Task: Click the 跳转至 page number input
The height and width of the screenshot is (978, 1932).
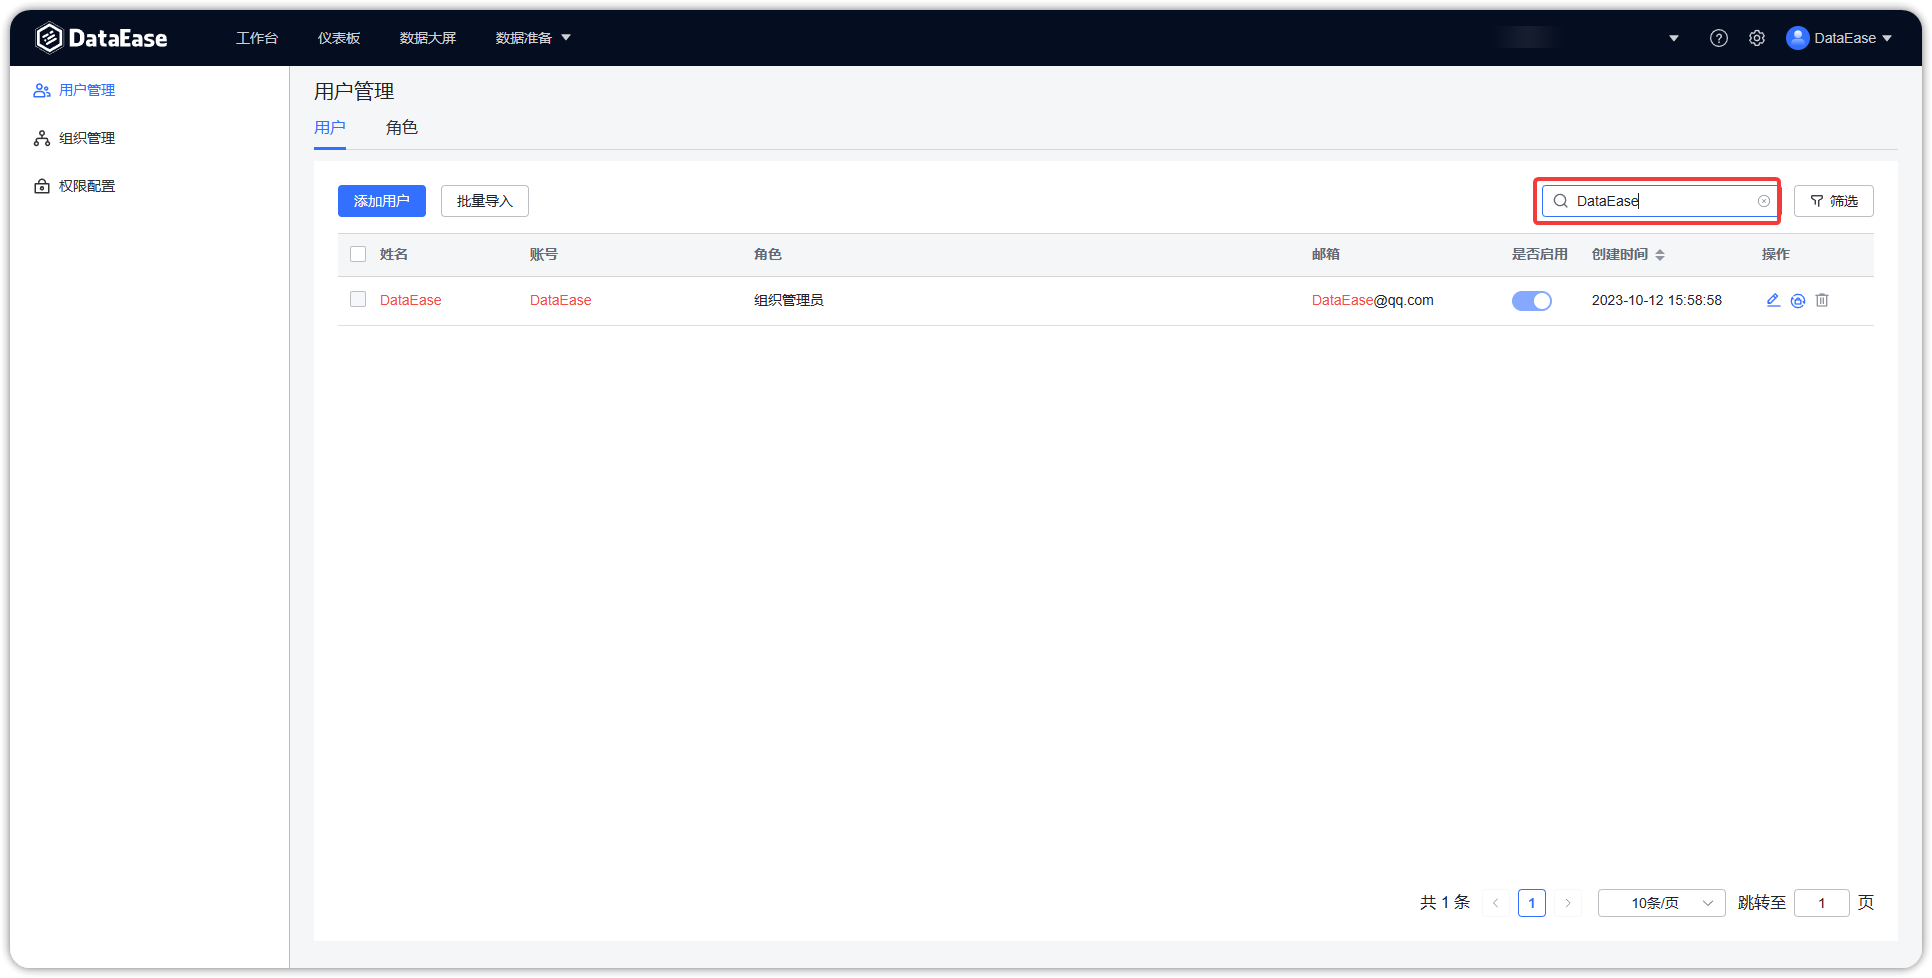Action: [x=1822, y=903]
